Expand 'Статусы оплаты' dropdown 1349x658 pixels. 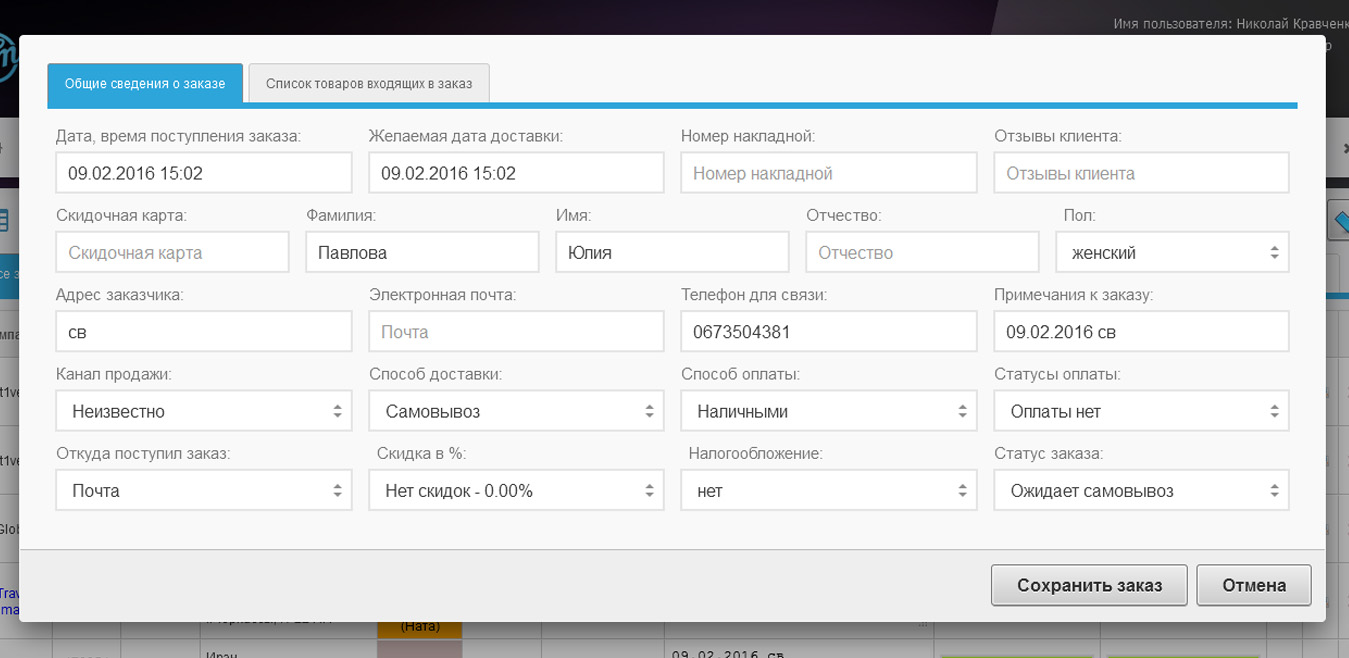1141,411
